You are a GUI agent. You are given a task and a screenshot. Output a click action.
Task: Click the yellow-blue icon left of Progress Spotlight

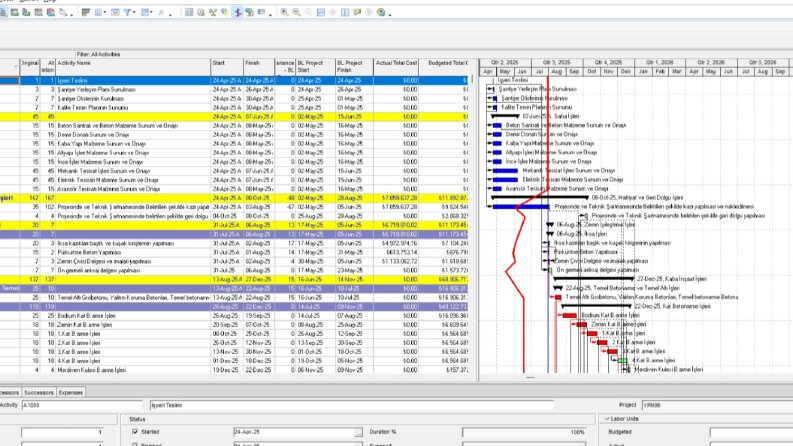point(225,12)
